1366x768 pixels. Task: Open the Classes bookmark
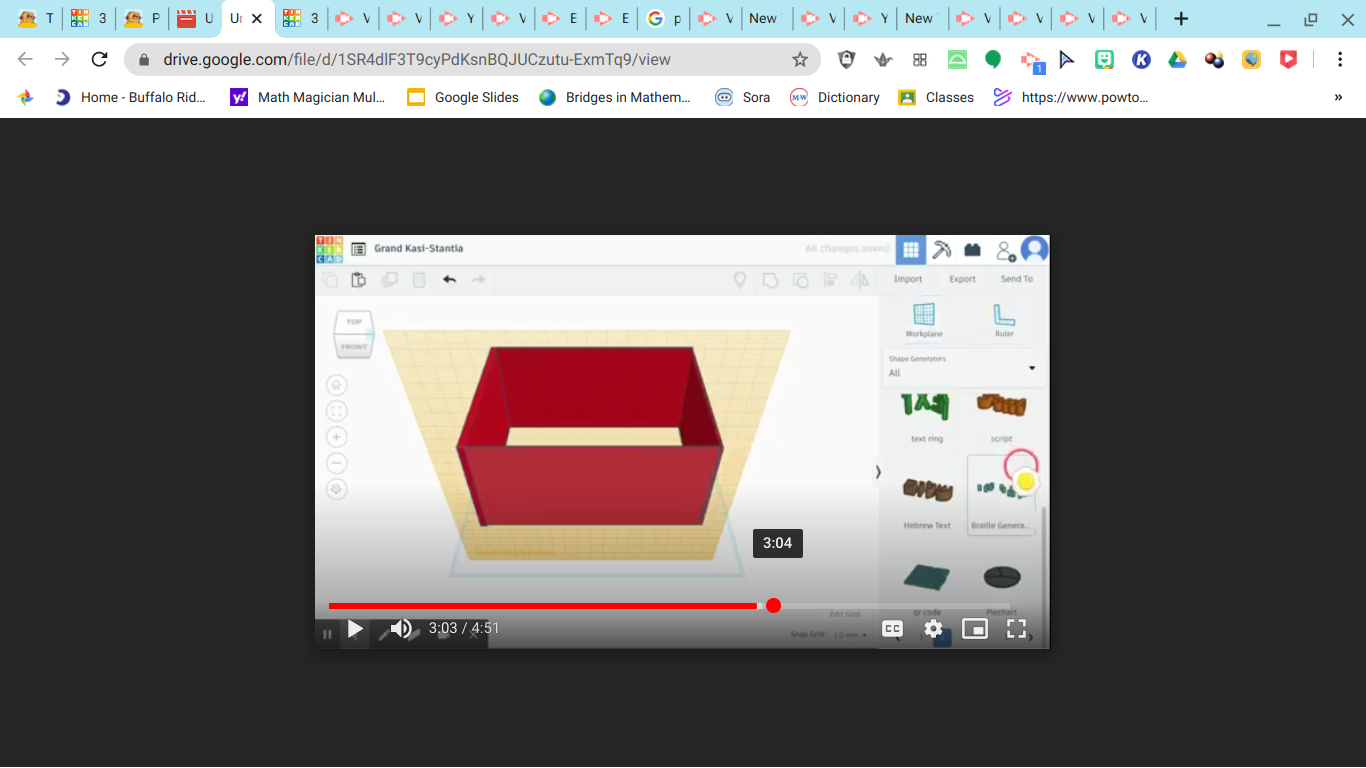click(936, 97)
